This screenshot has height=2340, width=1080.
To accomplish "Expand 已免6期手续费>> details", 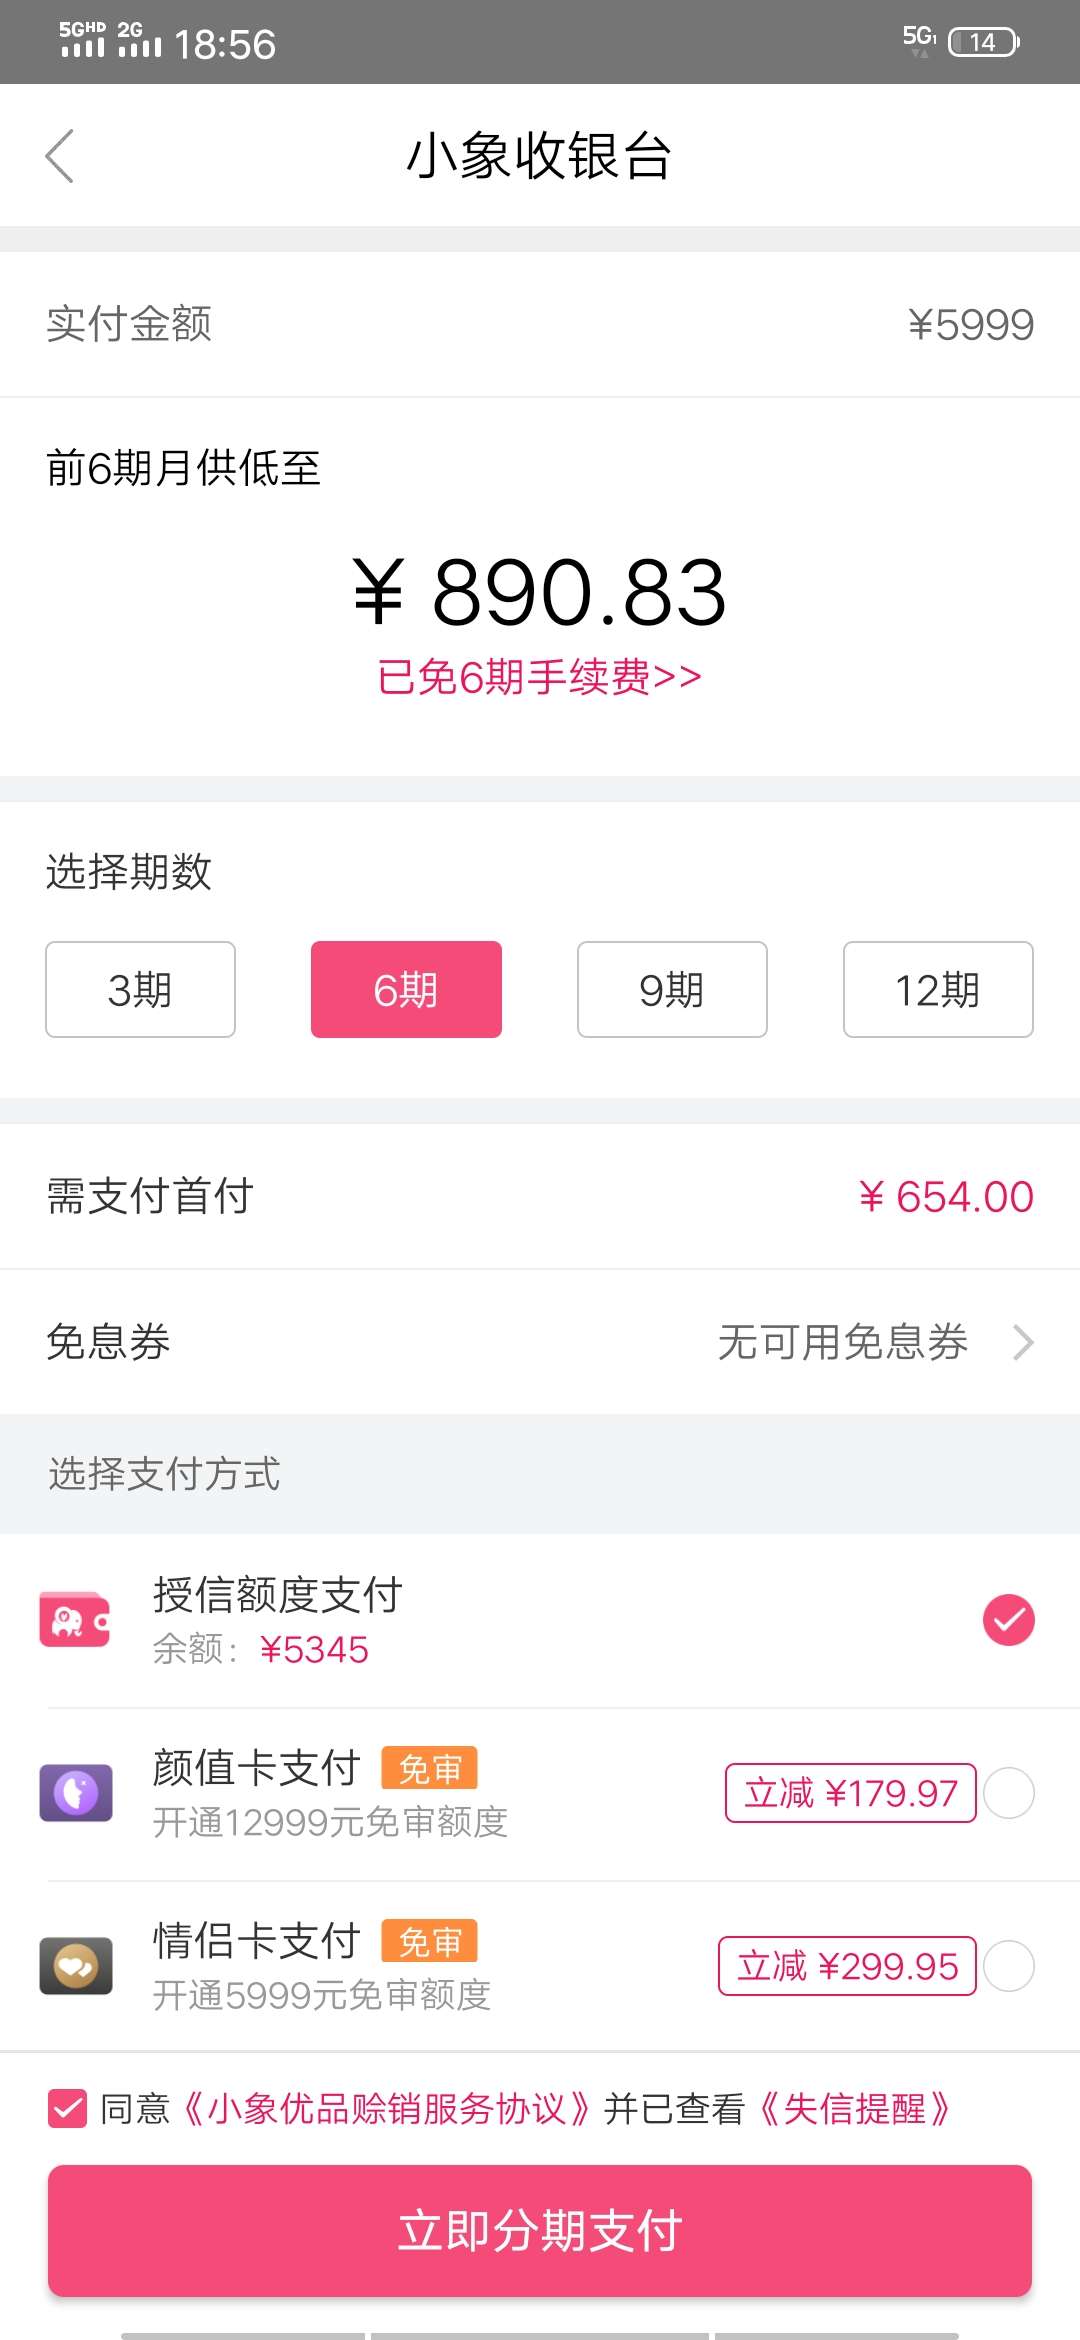I will [540, 677].
